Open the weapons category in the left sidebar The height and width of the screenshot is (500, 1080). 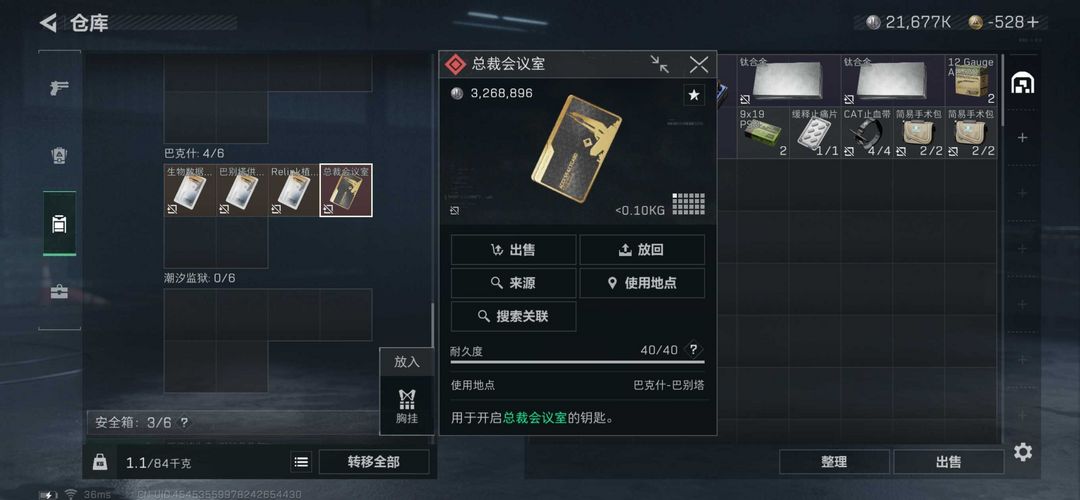[x=59, y=87]
